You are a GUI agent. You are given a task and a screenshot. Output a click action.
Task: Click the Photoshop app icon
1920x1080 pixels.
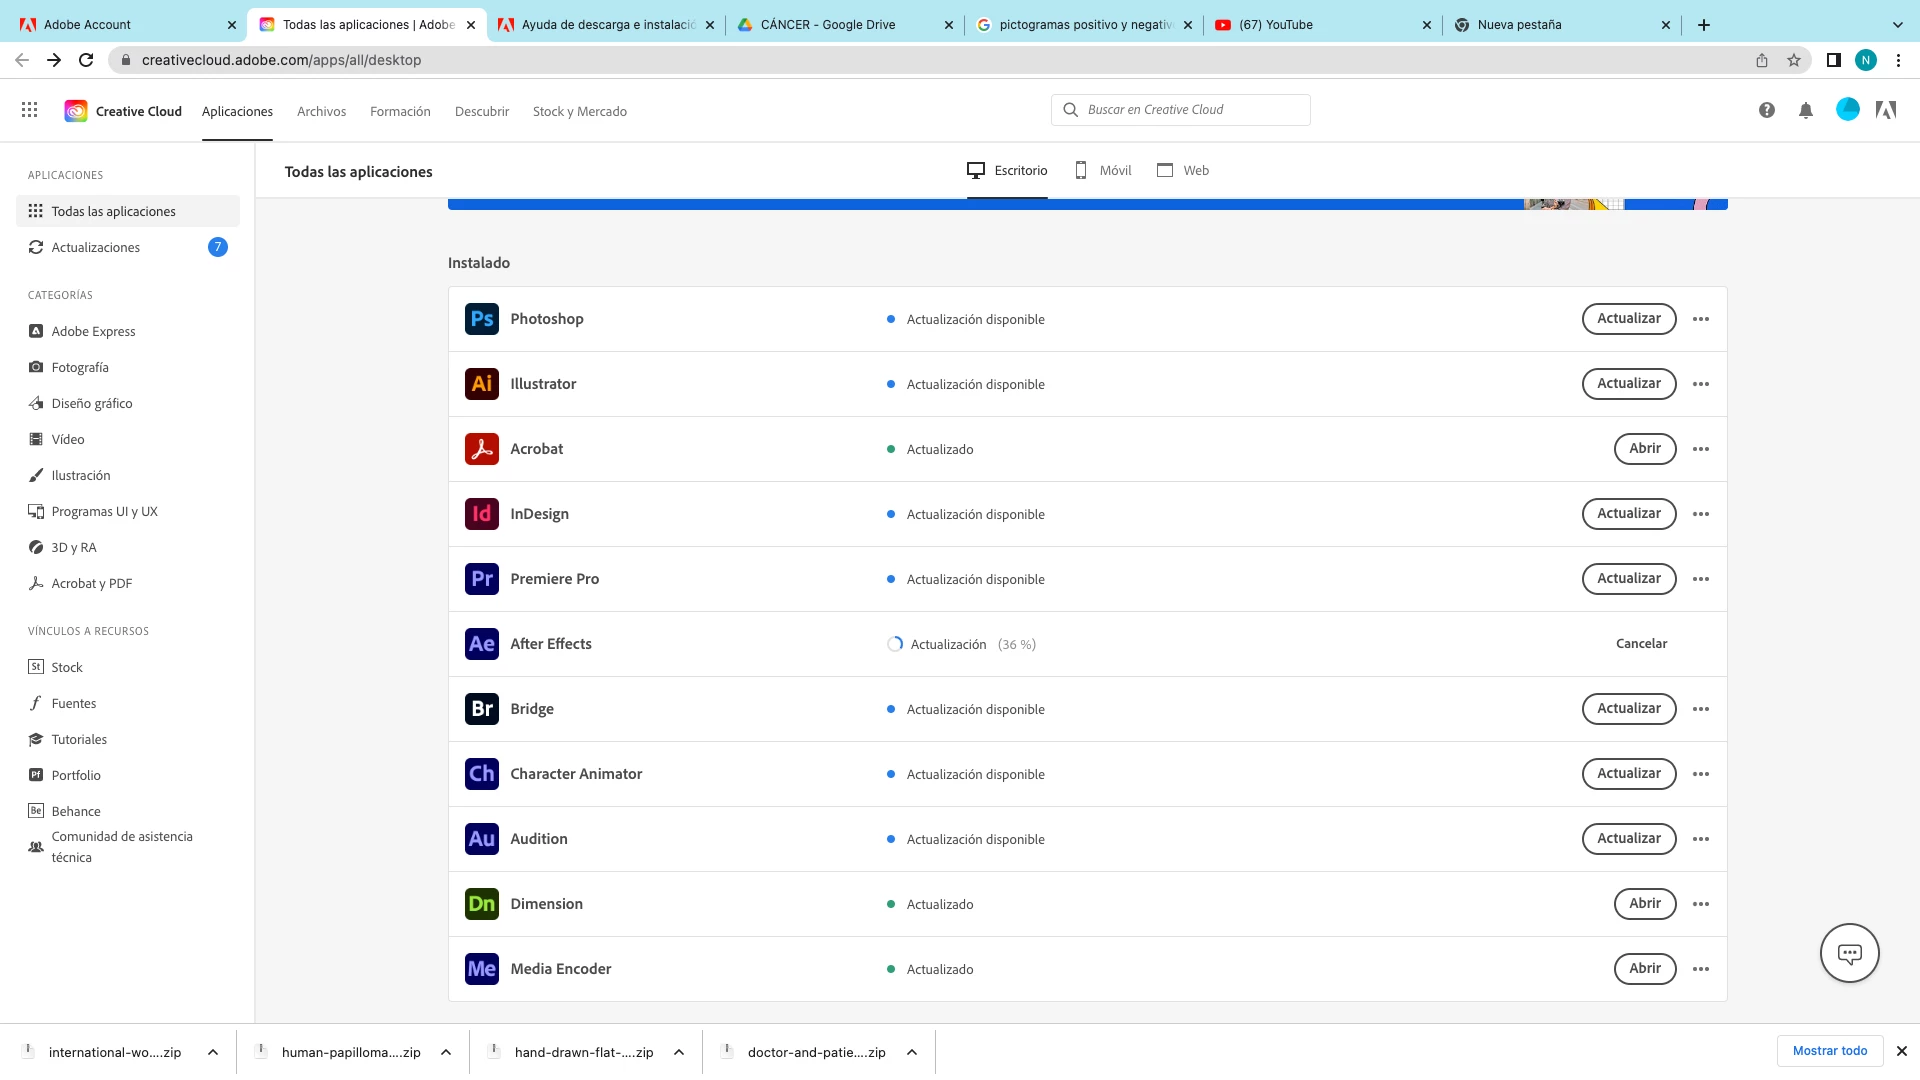(x=482, y=319)
